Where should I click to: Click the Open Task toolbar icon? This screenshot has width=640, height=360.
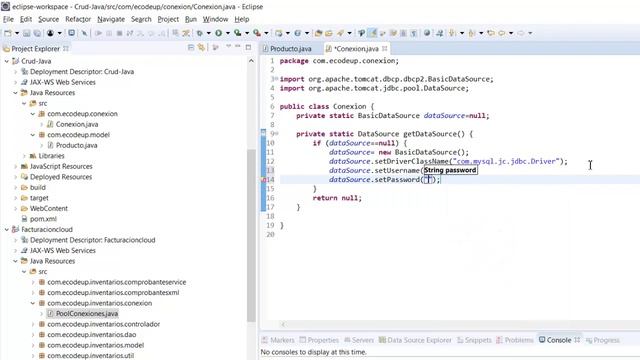coord(329,33)
